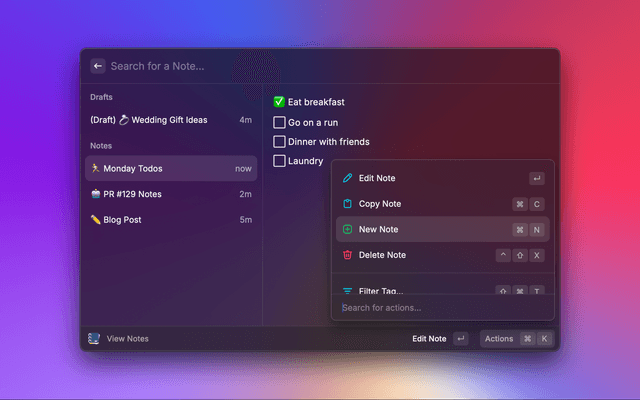Click the View Notes app icon
The image size is (640, 400).
click(94, 339)
